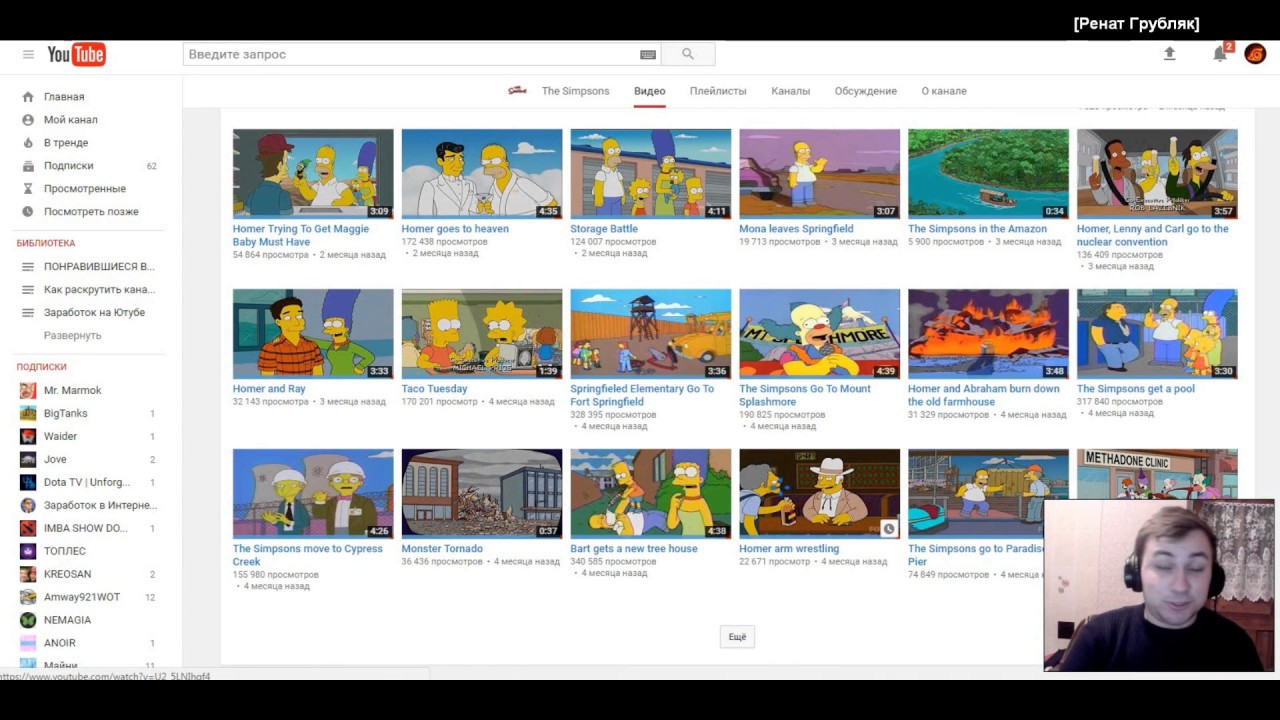The width and height of the screenshot is (1280, 720).
Task: Open Storage Battle title link
Action: 604,229
